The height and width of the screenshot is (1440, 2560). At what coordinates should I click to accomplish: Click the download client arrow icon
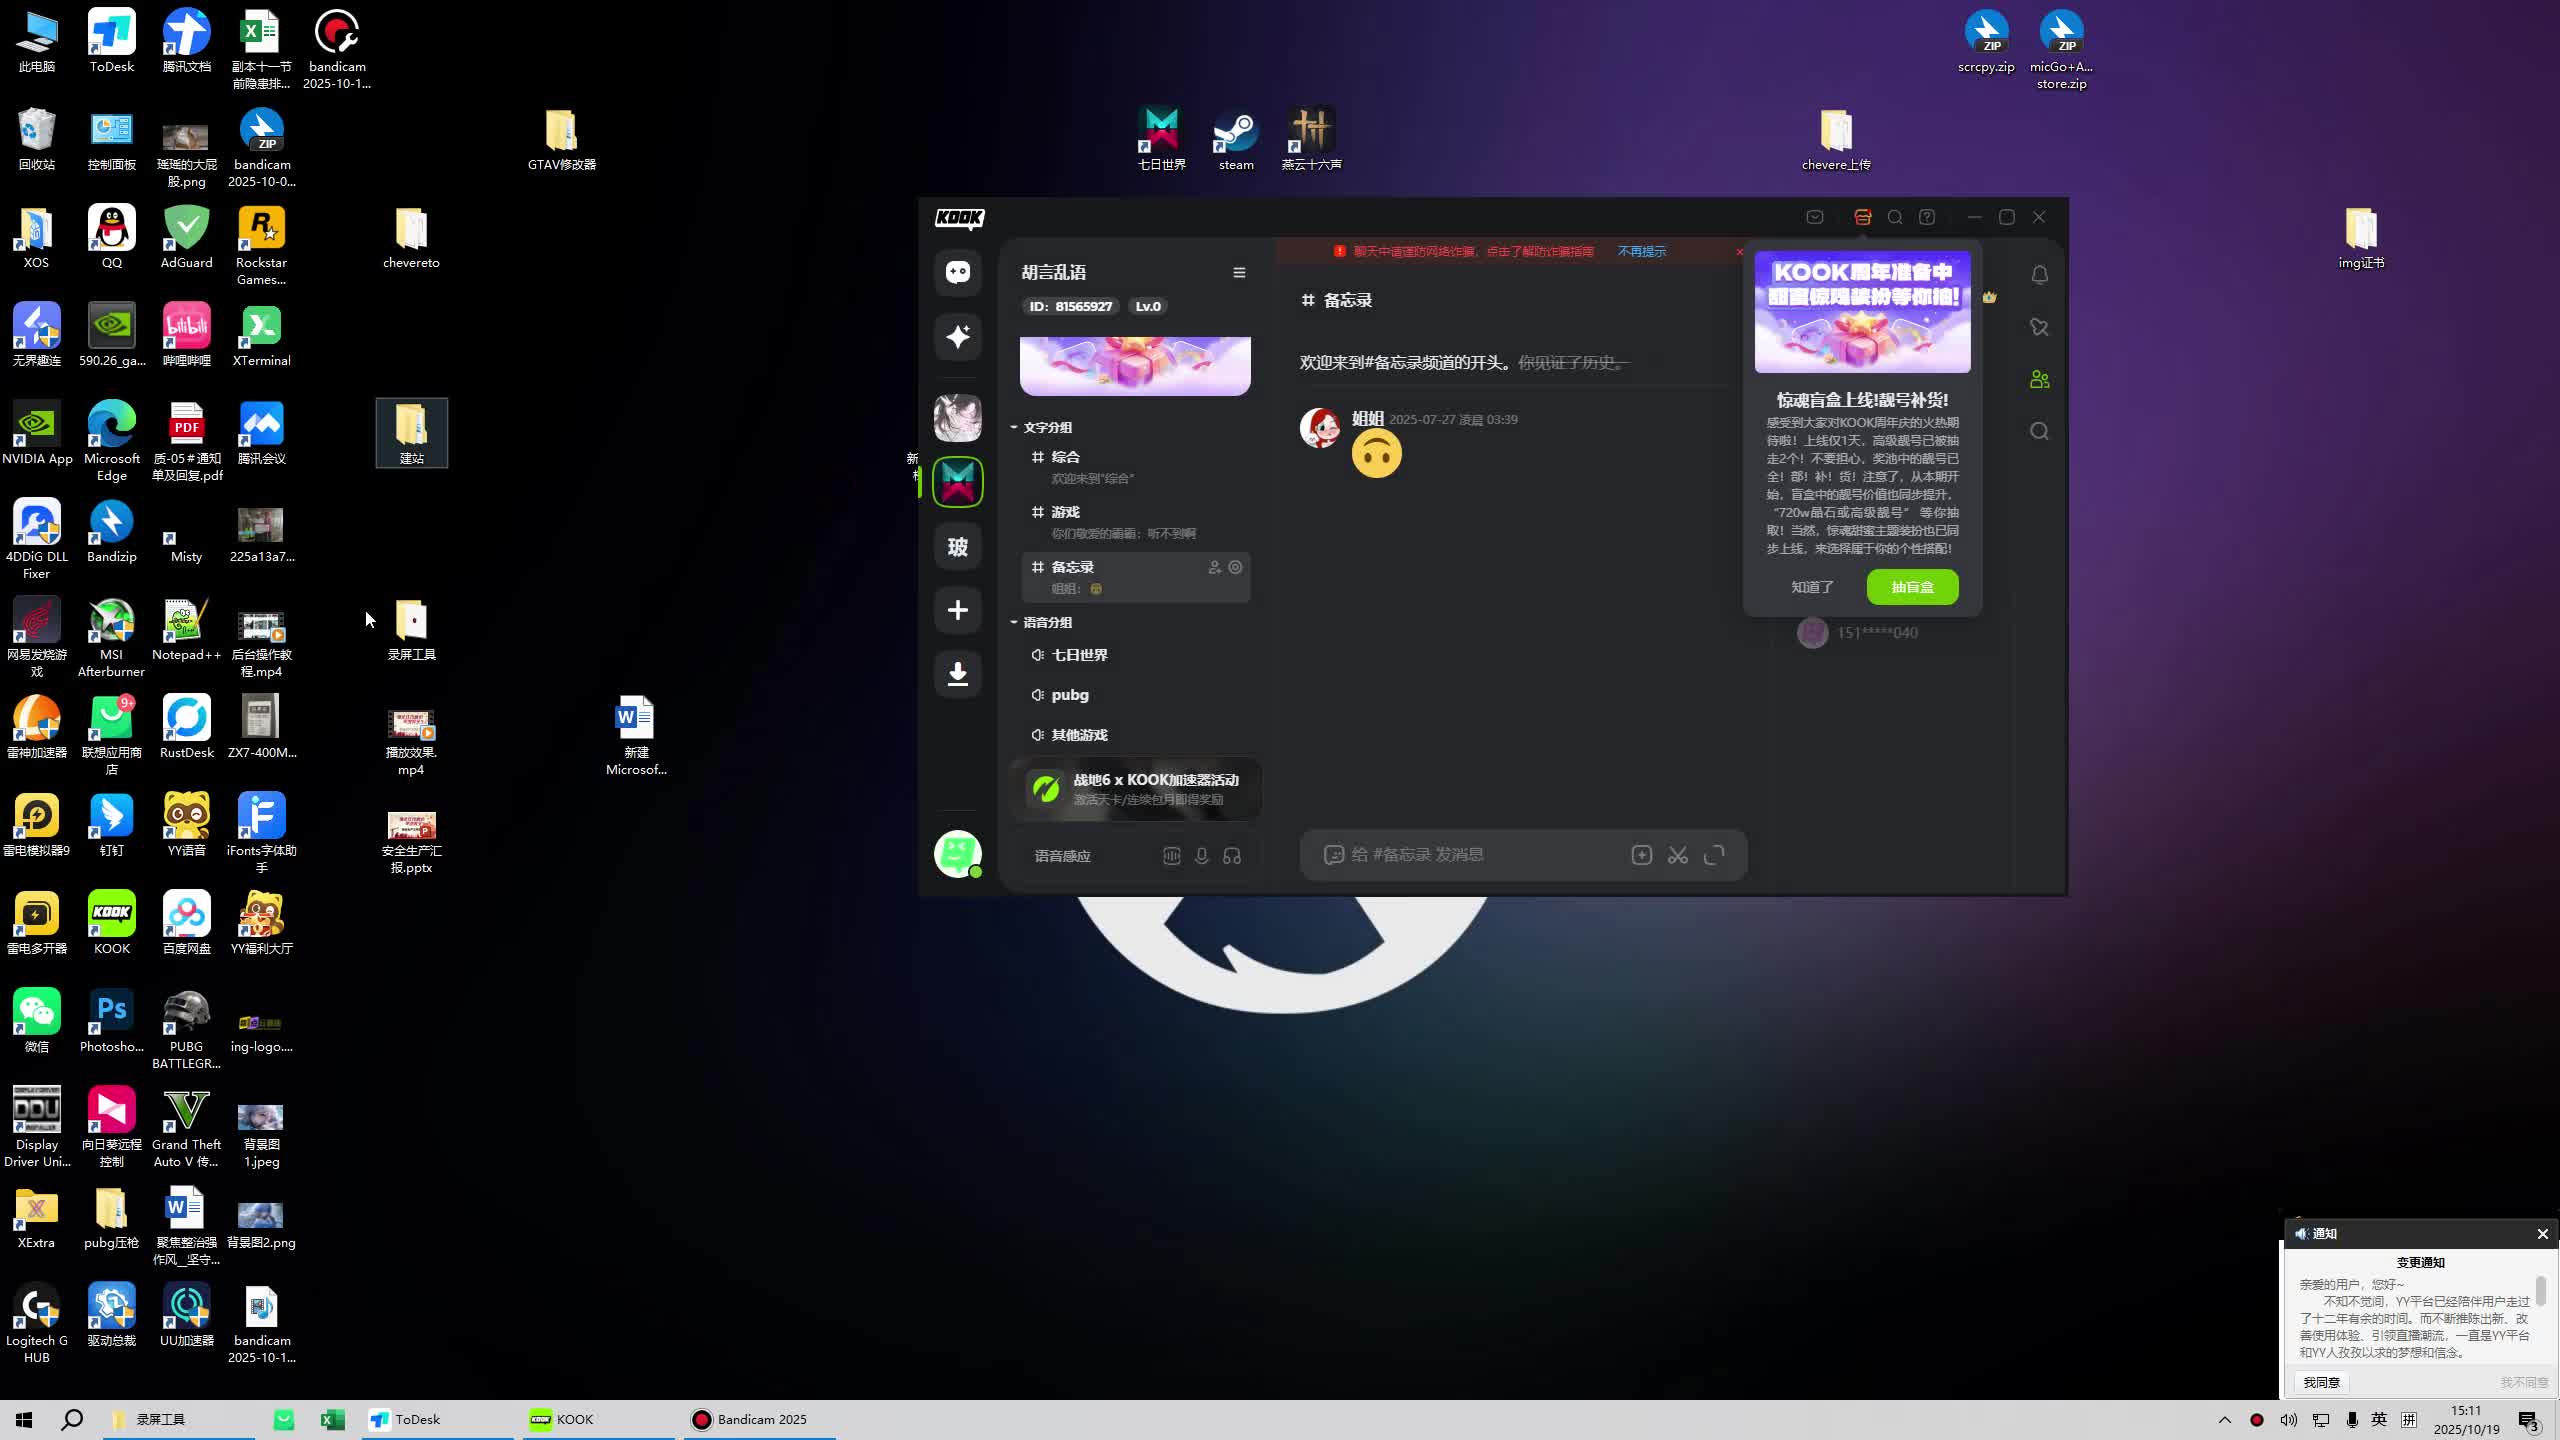(x=957, y=673)
